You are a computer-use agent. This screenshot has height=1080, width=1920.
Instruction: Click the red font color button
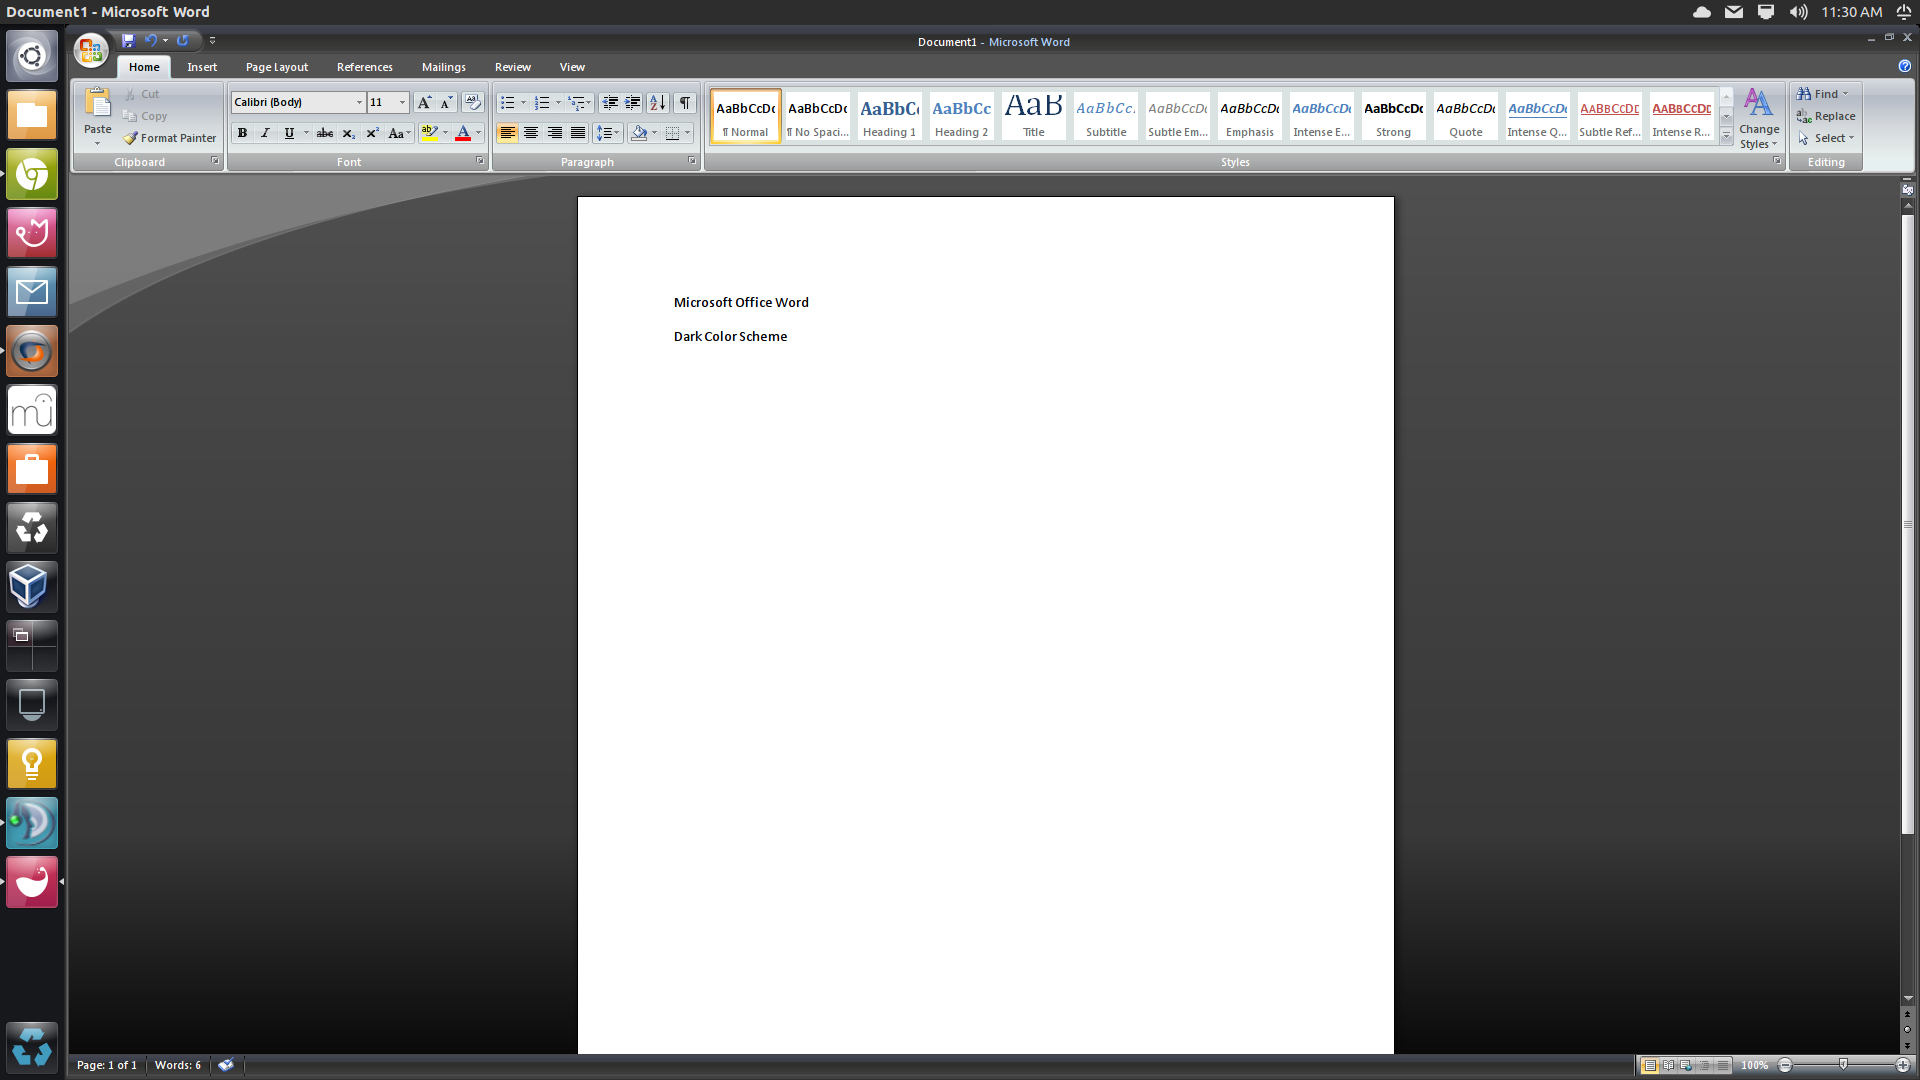463,133
